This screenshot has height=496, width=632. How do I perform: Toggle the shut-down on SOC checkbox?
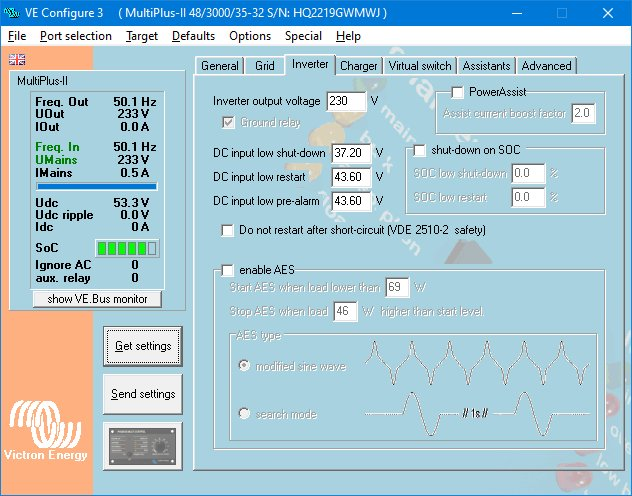(421, 151)
